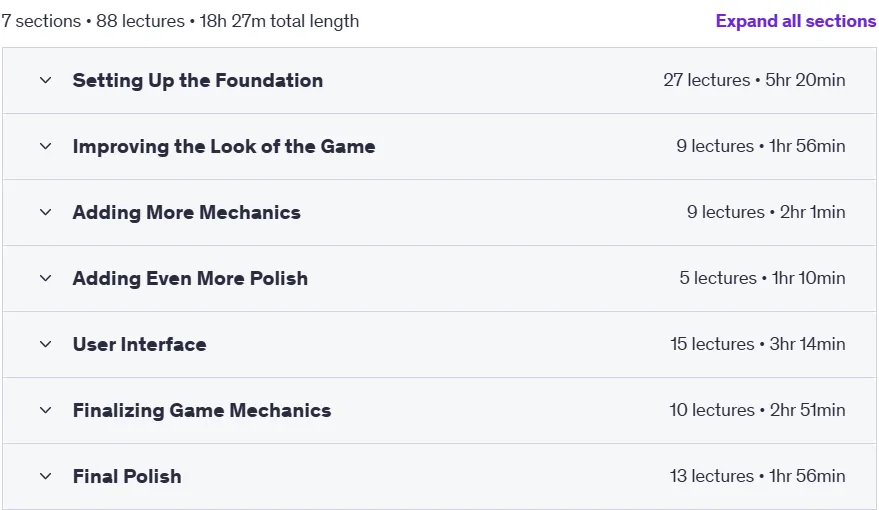Click the 5 lectures 1hr 10min label
Image resolution: width=879 pixels, height=510 pixels.
click(762, 278)
